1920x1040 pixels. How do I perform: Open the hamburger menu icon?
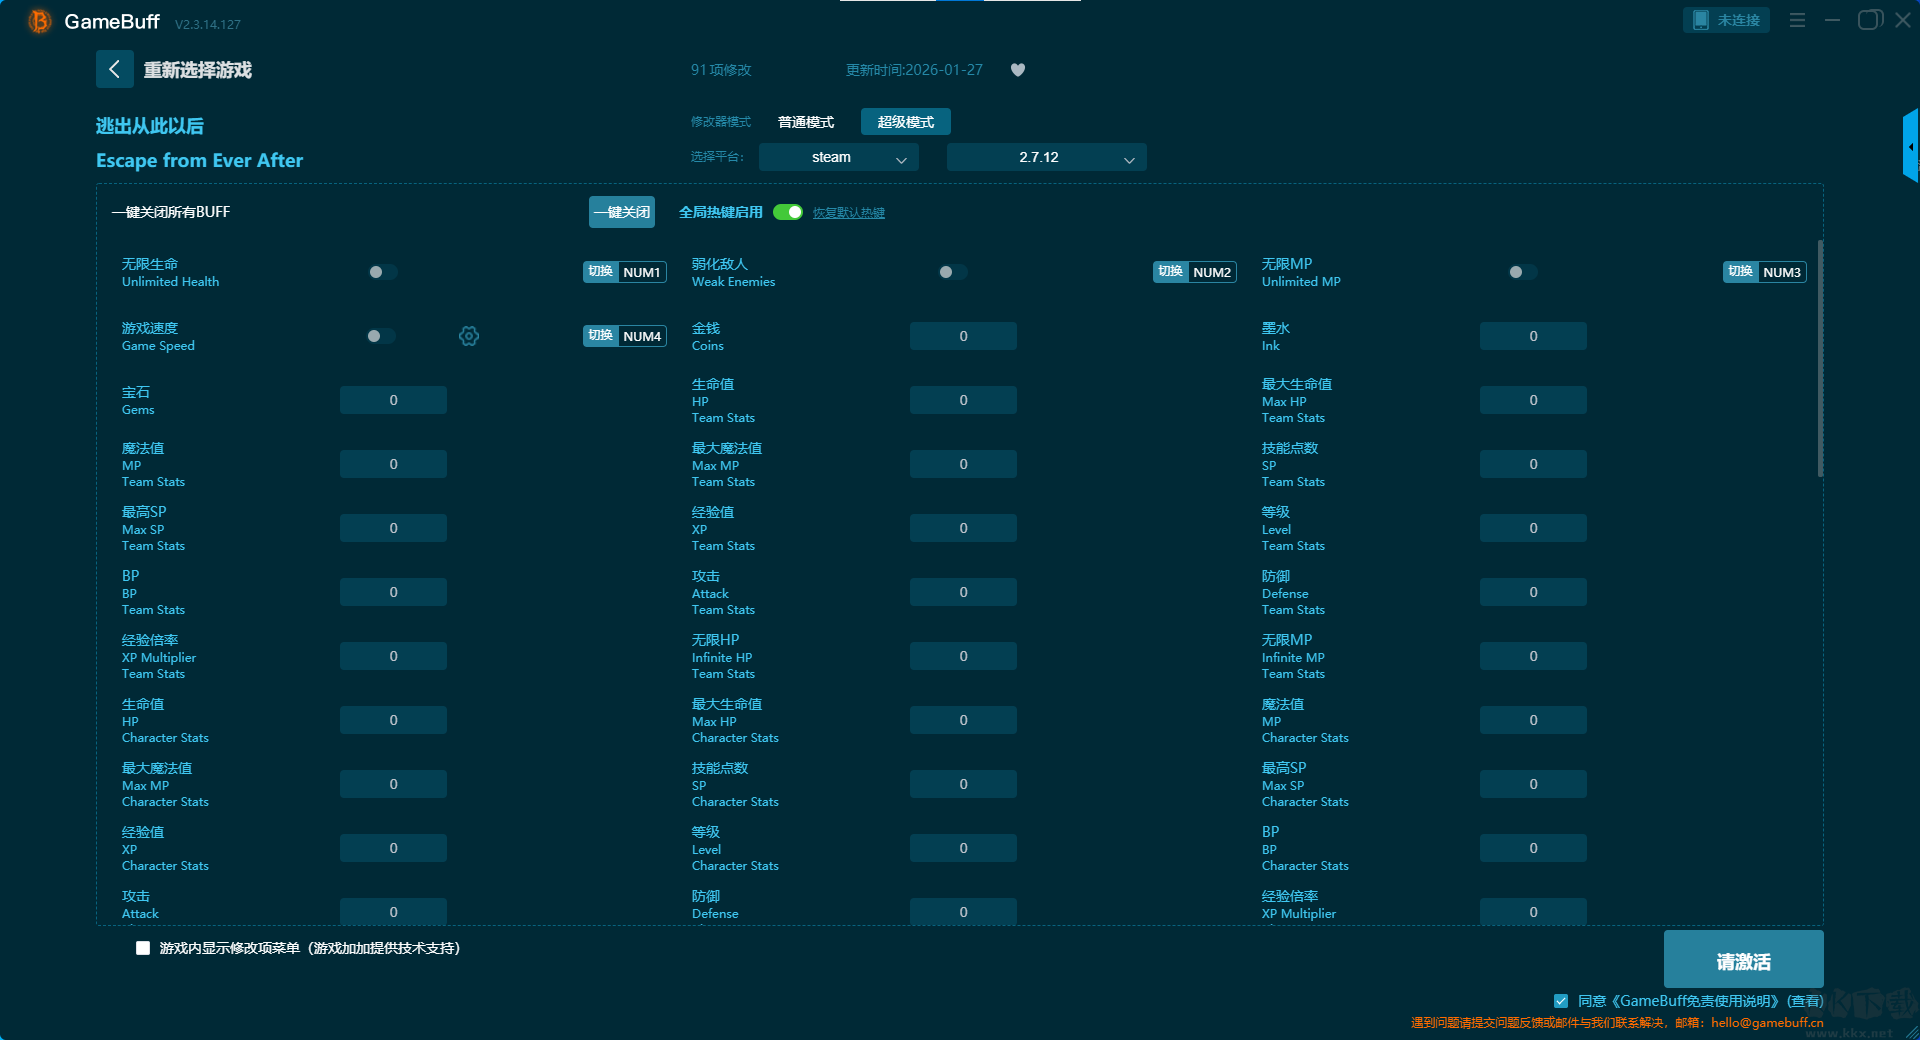coord(1797,20)
